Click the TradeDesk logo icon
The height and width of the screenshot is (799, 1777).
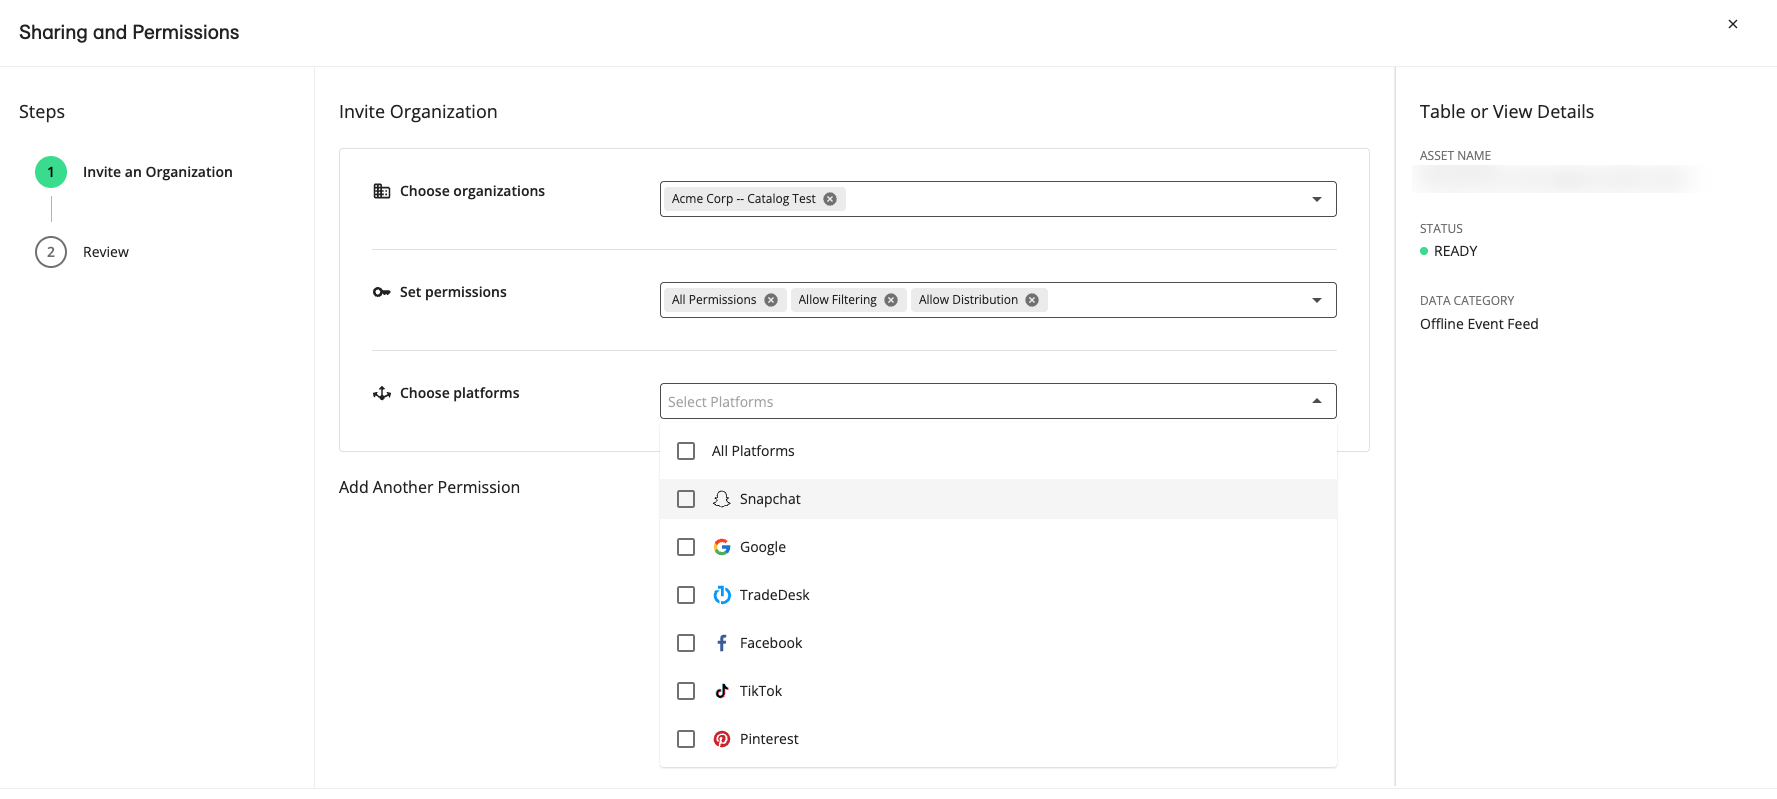(722, 595)
